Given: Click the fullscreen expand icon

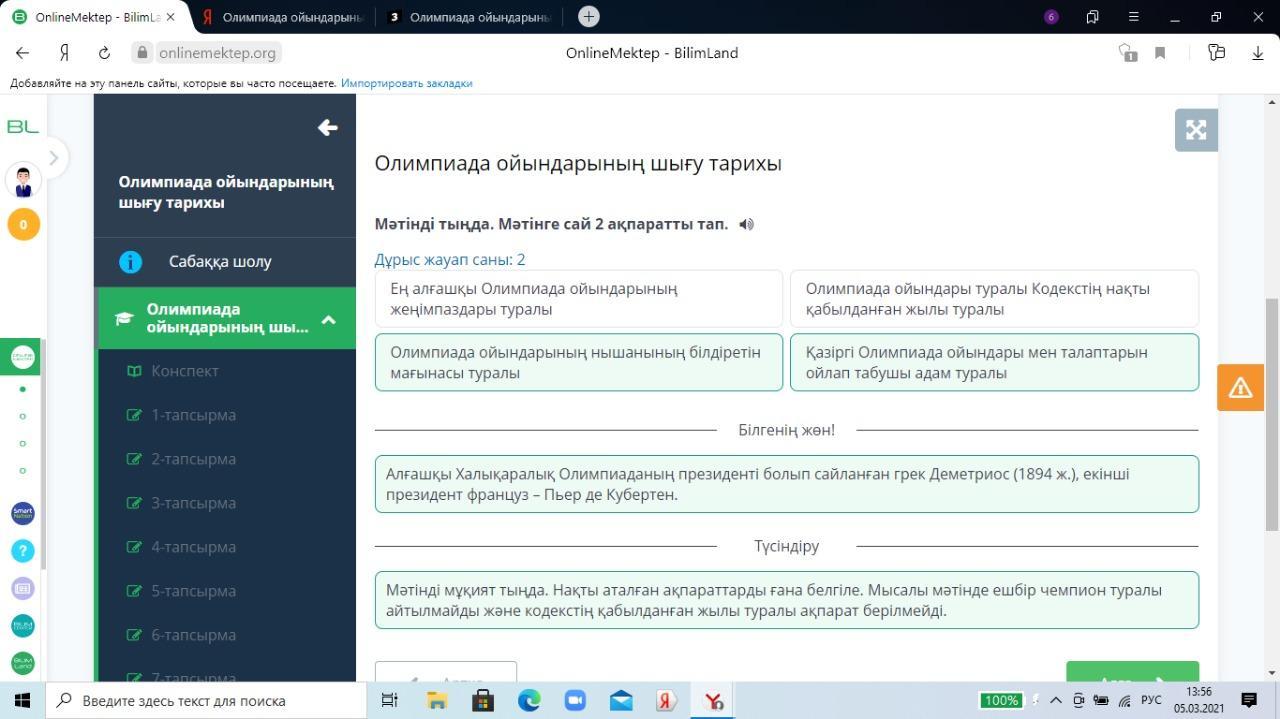Looking at the screenshot, I should click(1196, 130).
